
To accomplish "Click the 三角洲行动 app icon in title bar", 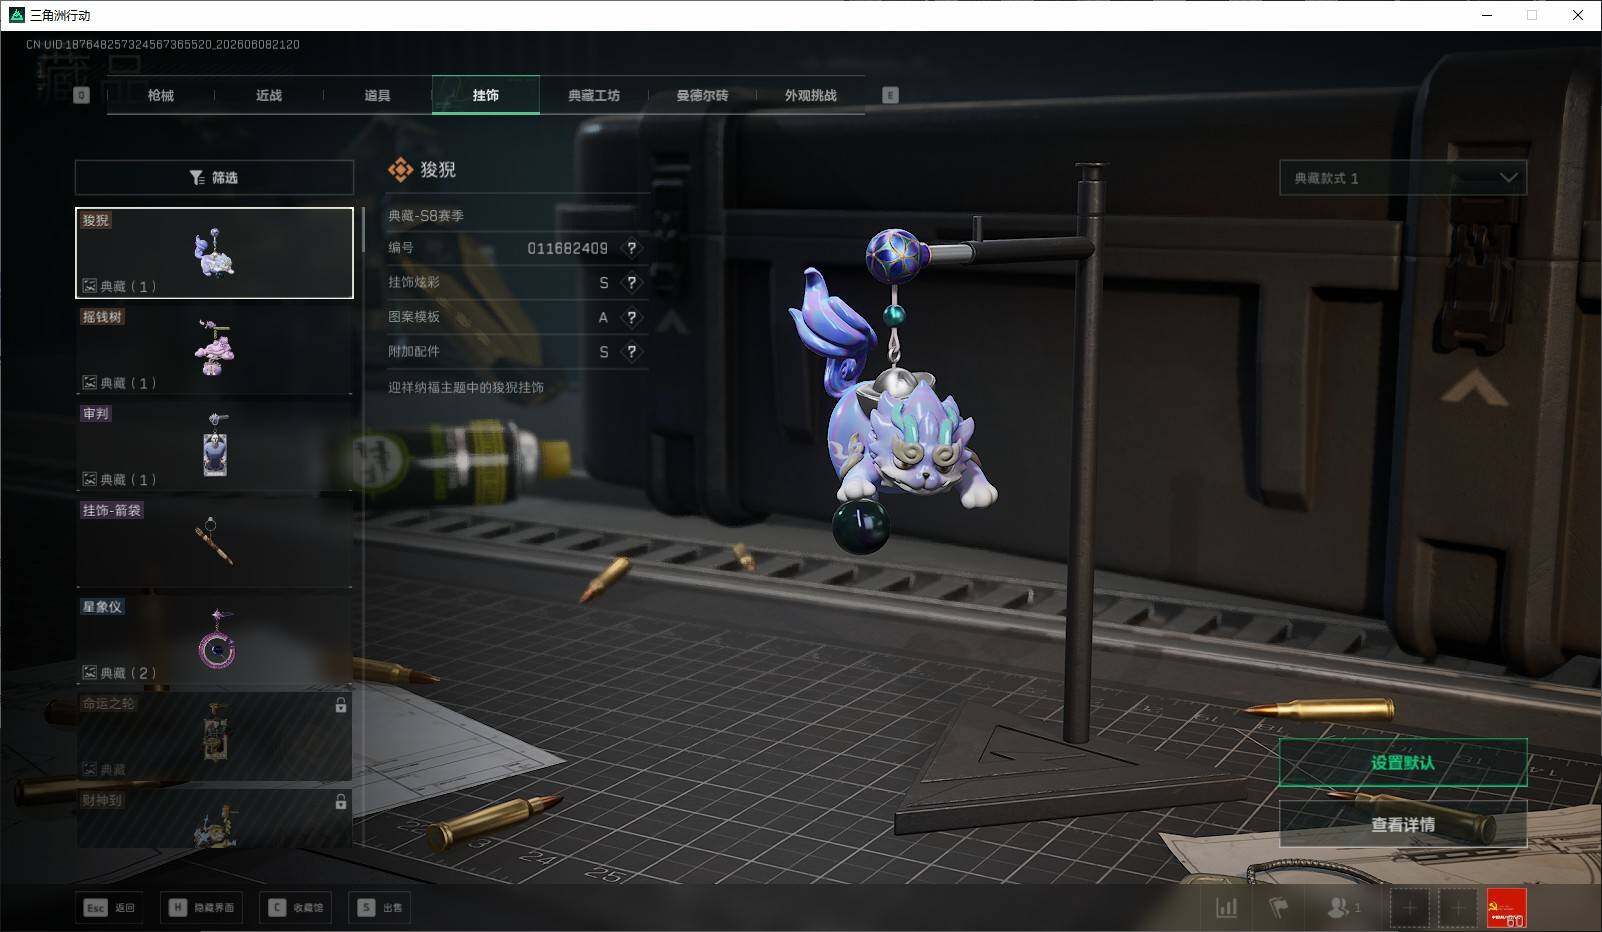I will pyautogui.click(x=16, y=15).
